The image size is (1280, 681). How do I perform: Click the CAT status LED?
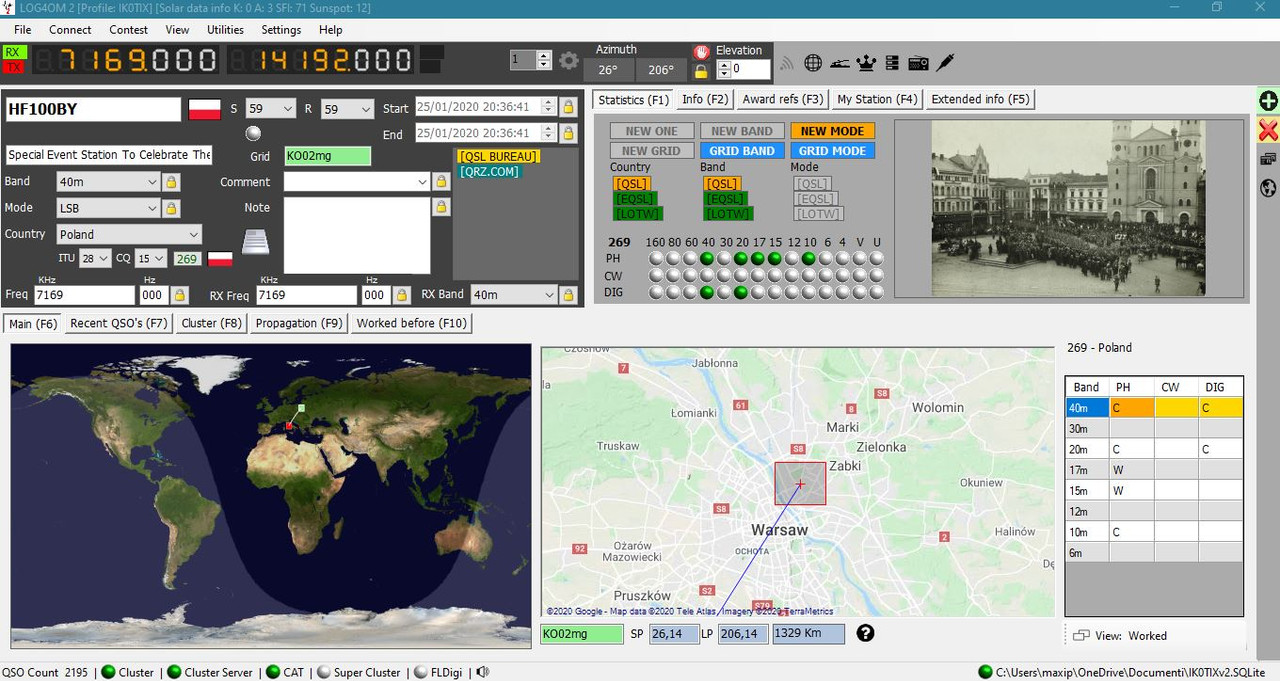click(273, 672)
